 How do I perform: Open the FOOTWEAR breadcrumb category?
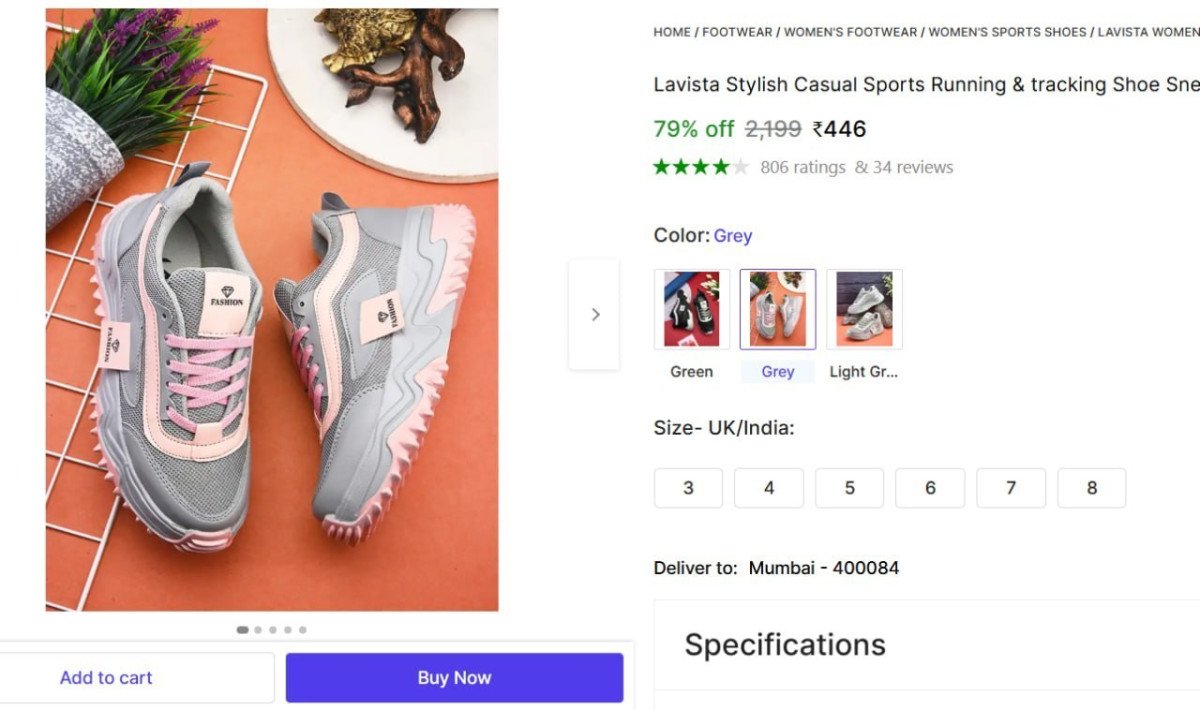tap(737, 31)
